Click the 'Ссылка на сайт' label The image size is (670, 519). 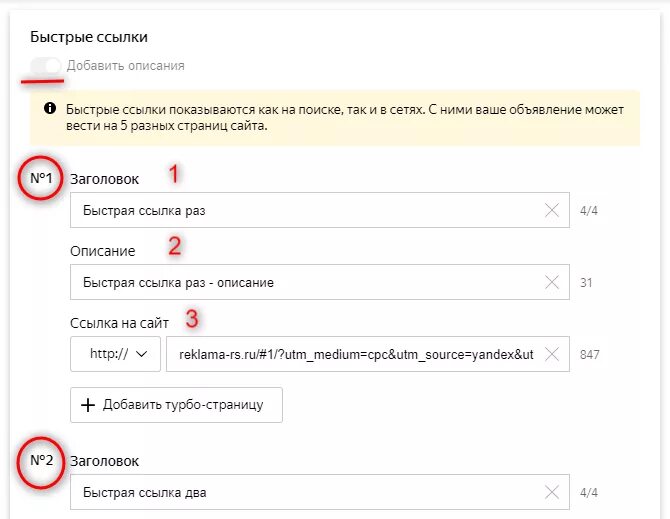[119, 323]
